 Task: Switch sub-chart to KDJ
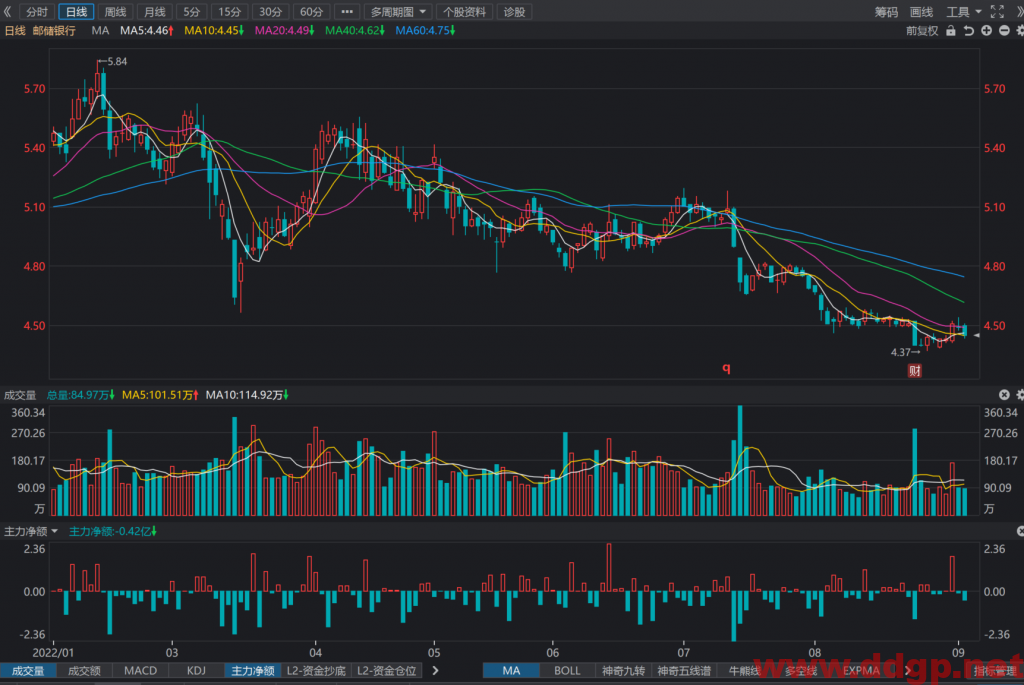click(196, 671)
